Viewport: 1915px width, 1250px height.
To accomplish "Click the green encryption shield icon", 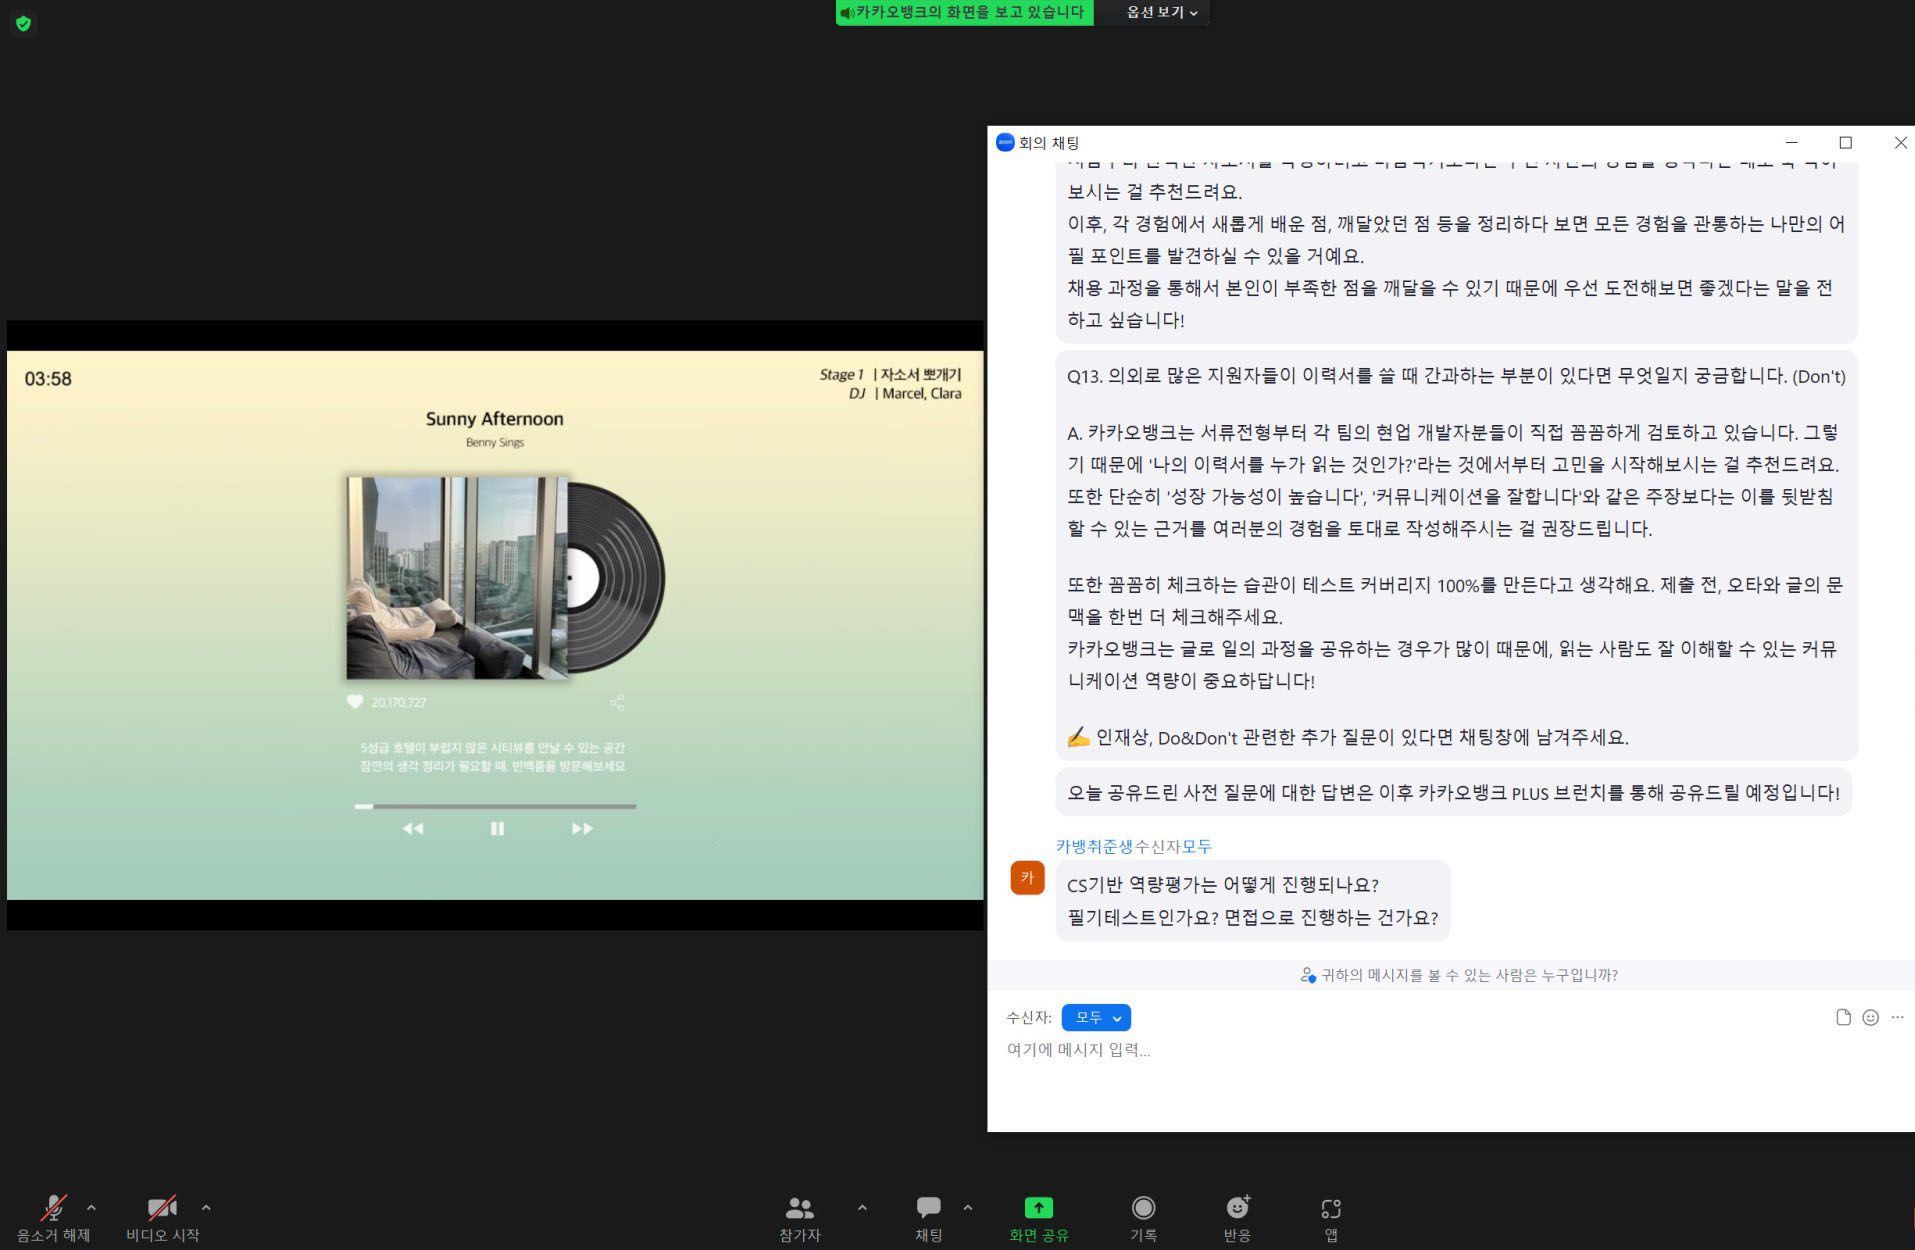I will pyautogui.click(x=24, y=23).
